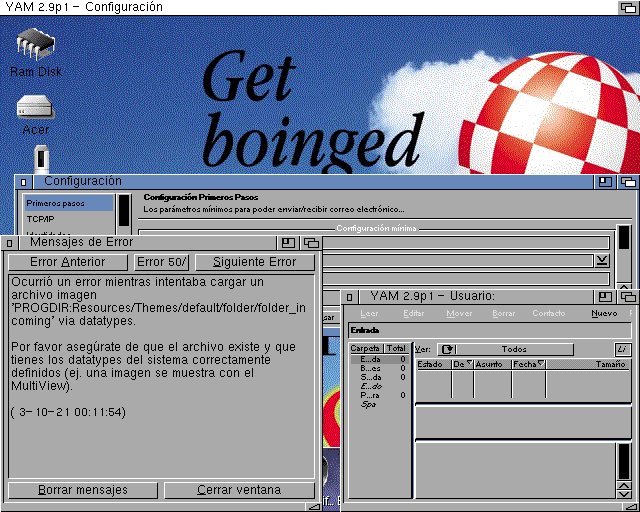Select TCP/IP in Configuración list

(x=69, y=219)
